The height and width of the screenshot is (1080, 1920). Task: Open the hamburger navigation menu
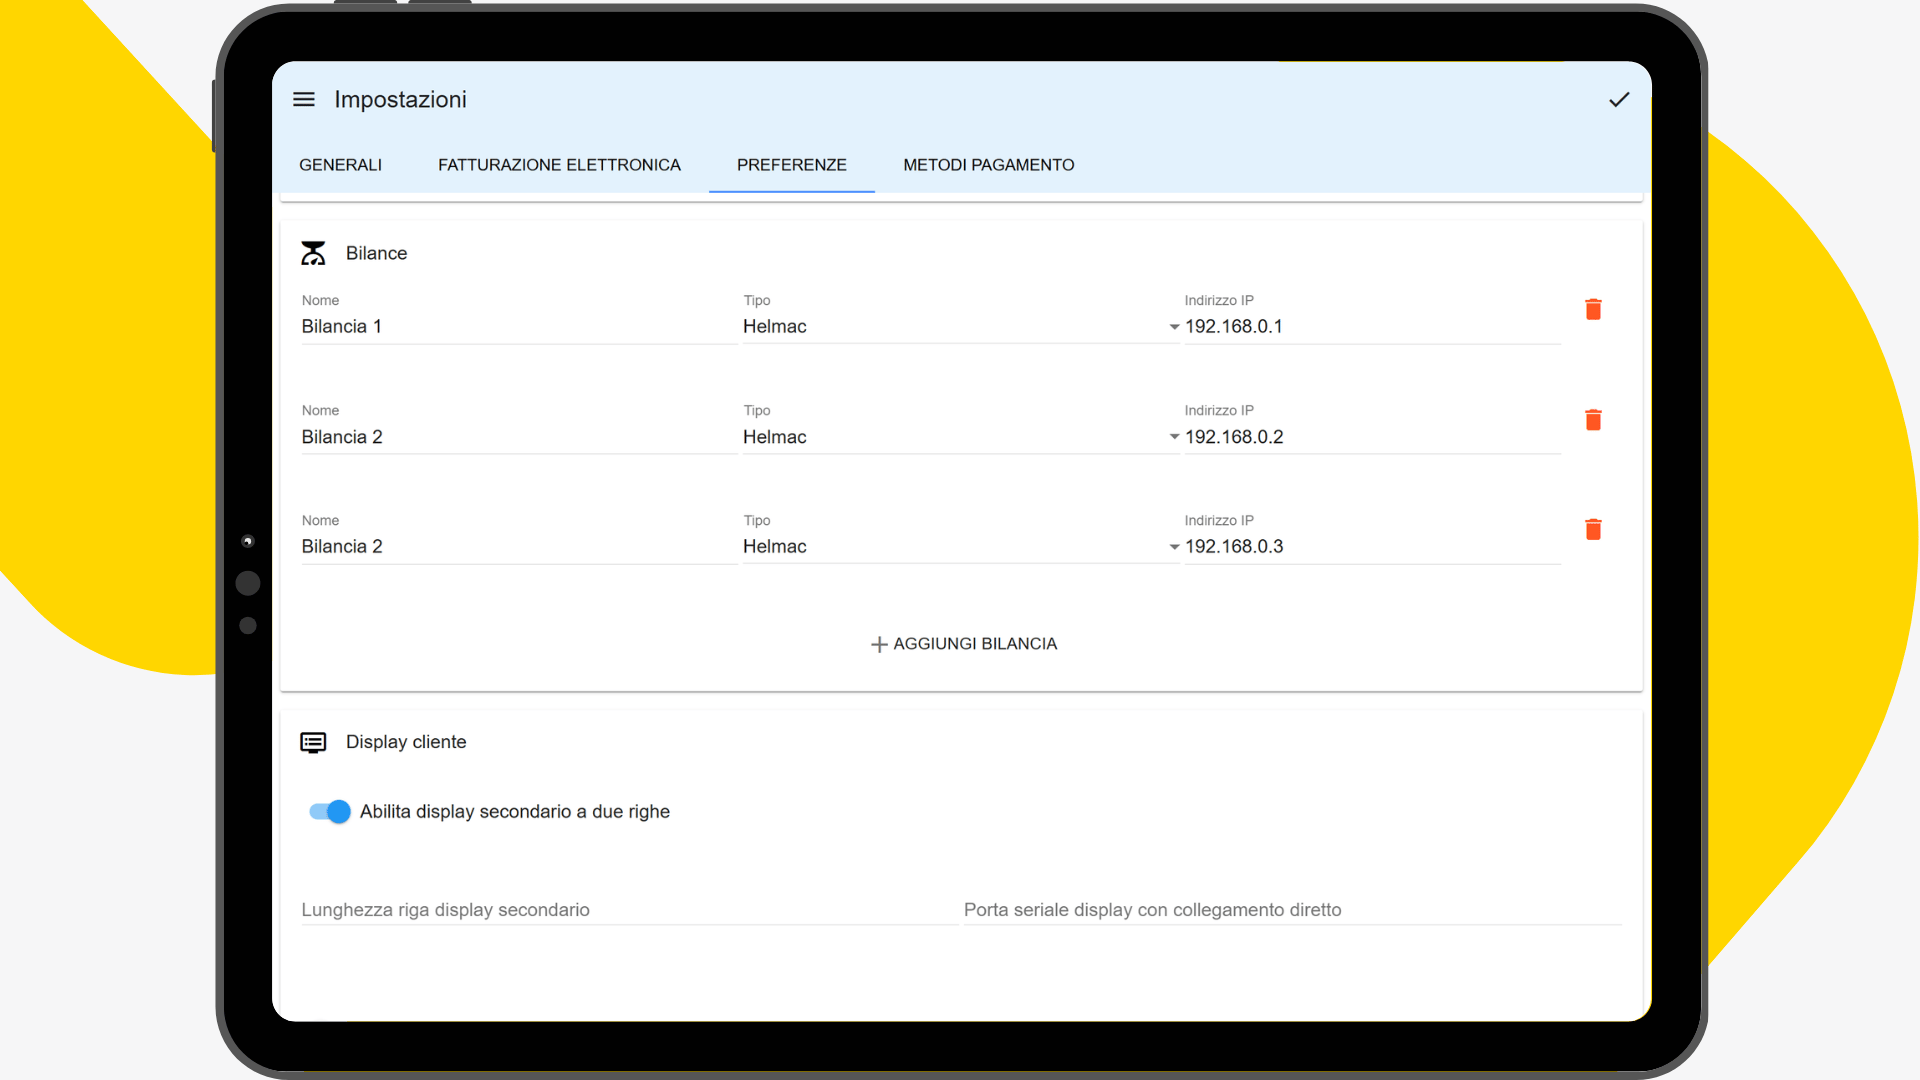pos(304,99)
